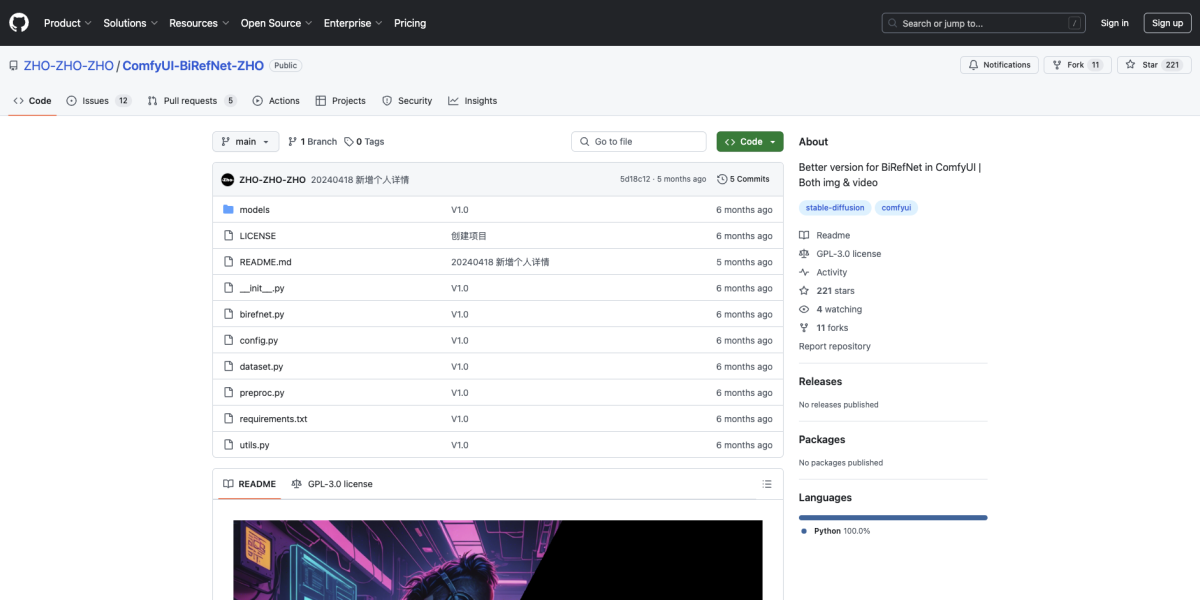Open the README outline list icon
Viewport: 1200px width, 600px height.
pyautogui.click(x=767, y=484)
